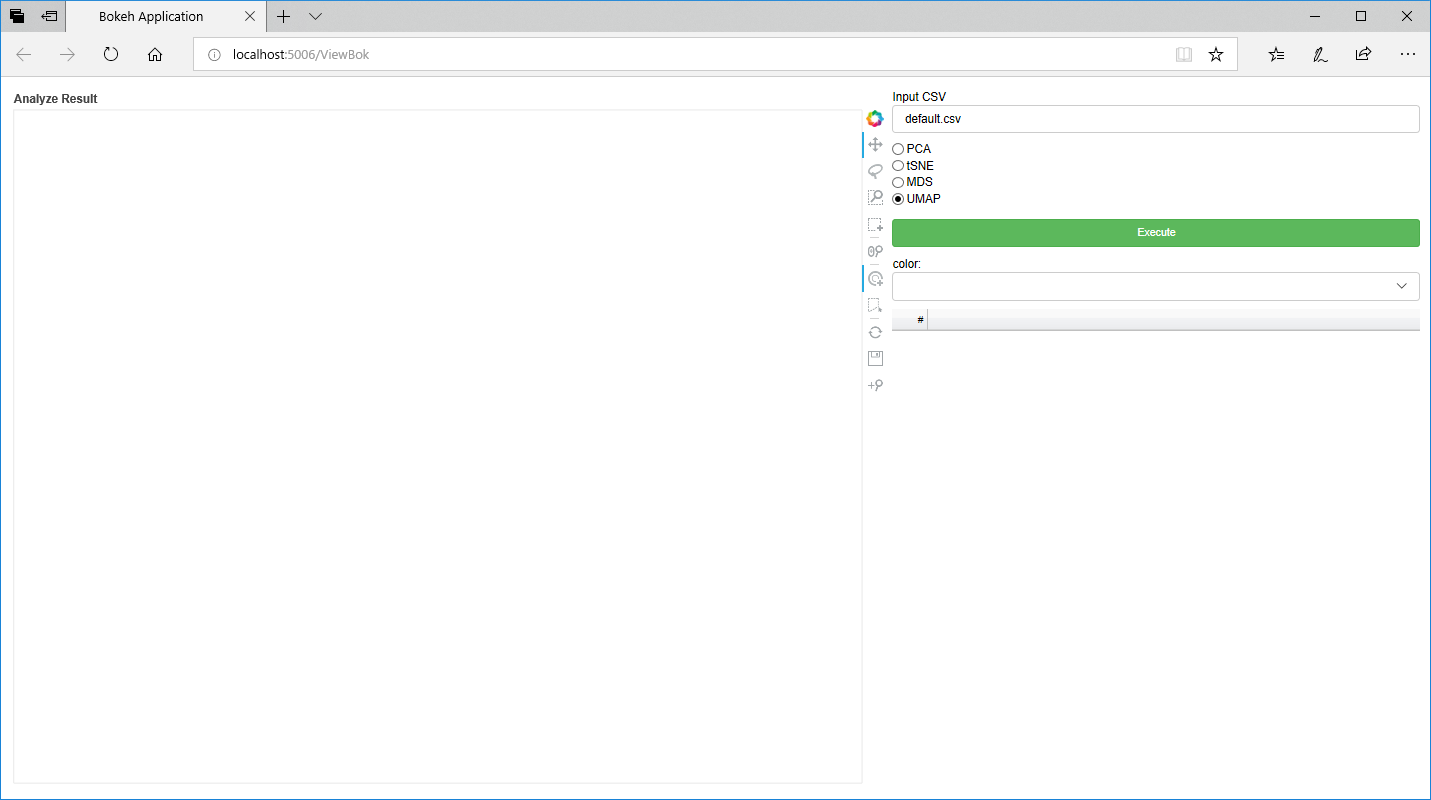Activate the Lasso Select tool

point(875,171)
